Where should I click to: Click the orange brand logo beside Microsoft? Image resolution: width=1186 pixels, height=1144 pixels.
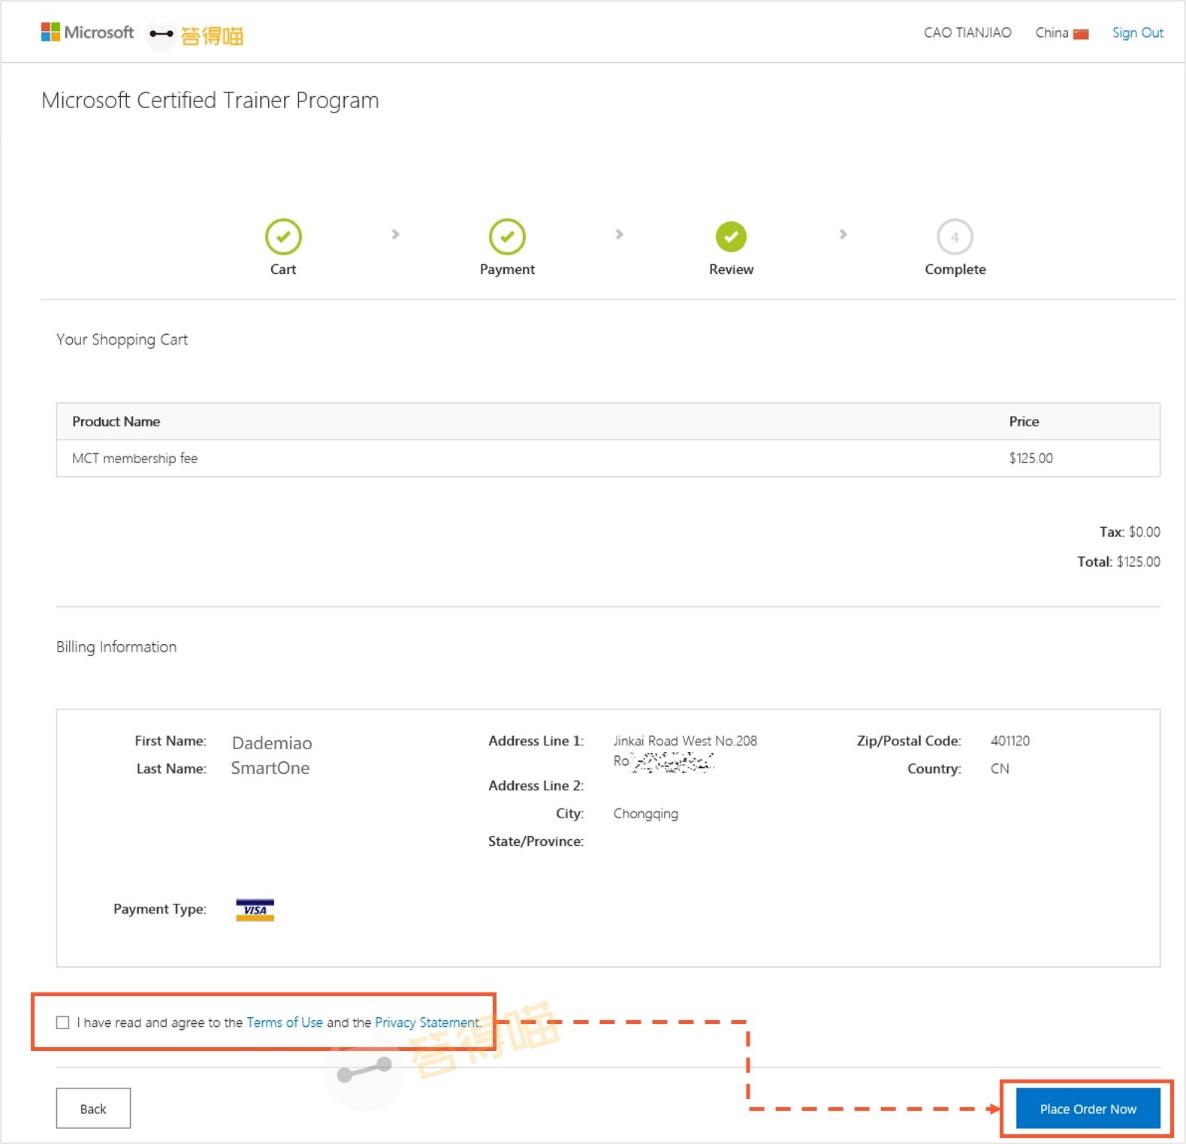tap(196, 35)
